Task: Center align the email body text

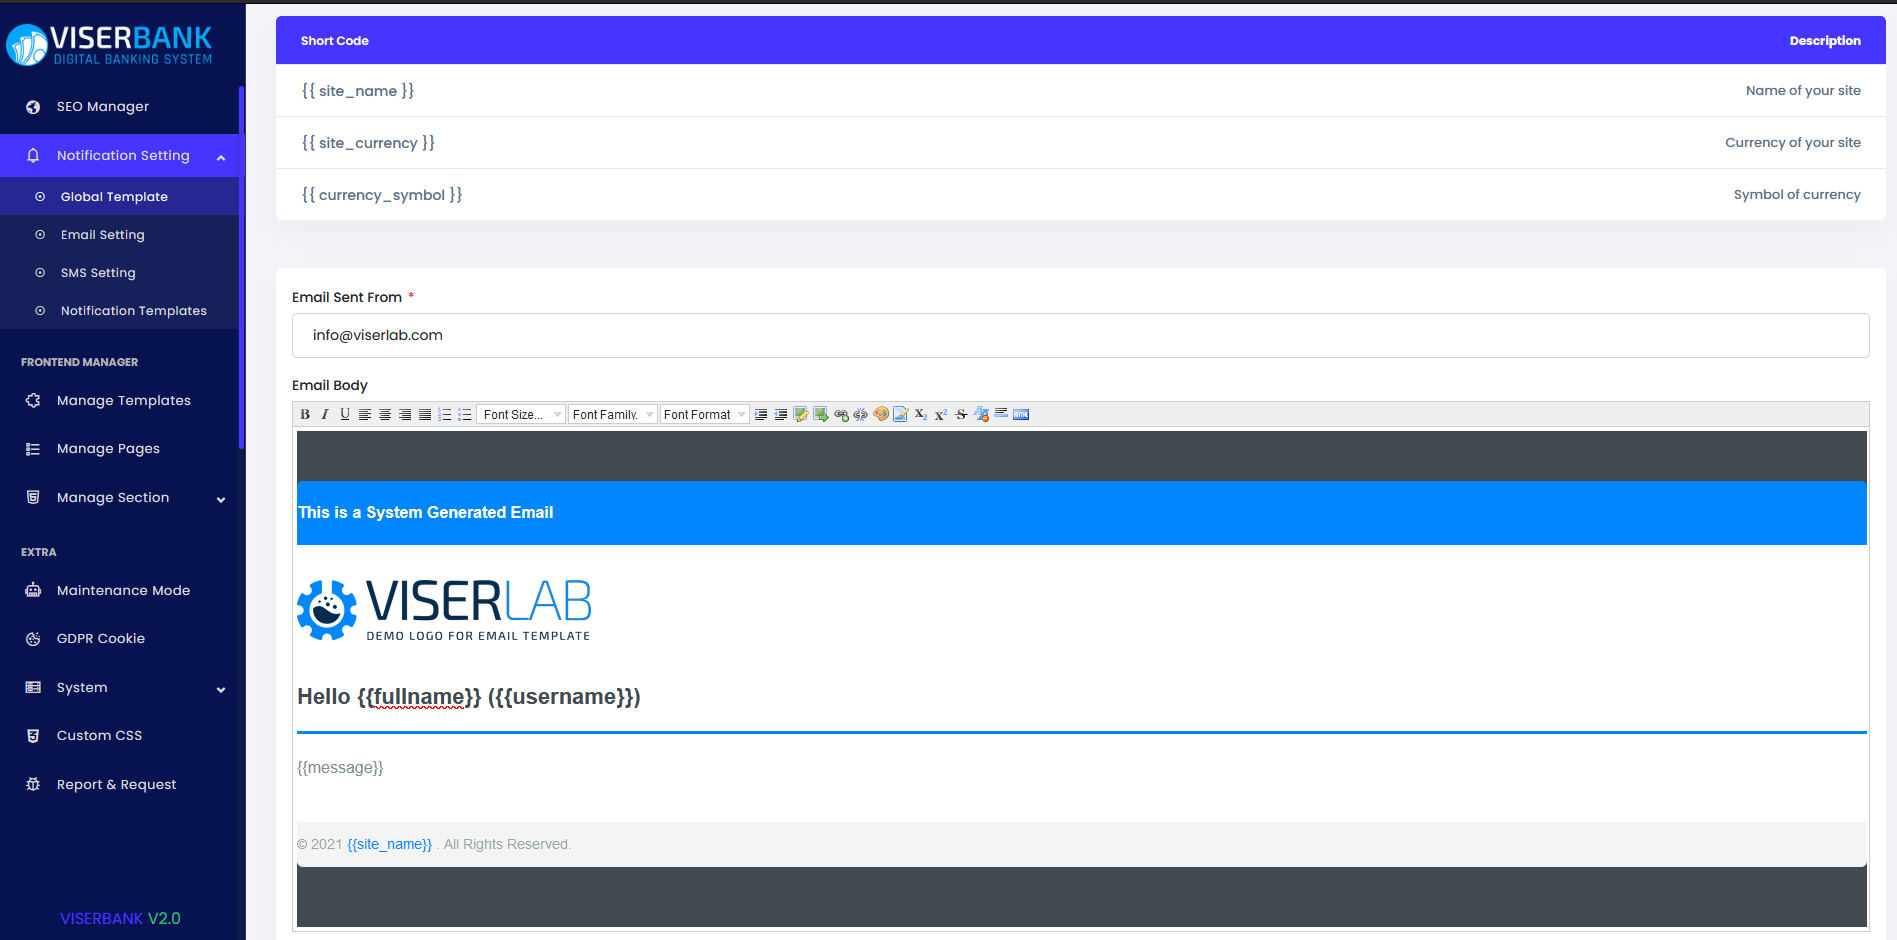Action: point(385,414)
